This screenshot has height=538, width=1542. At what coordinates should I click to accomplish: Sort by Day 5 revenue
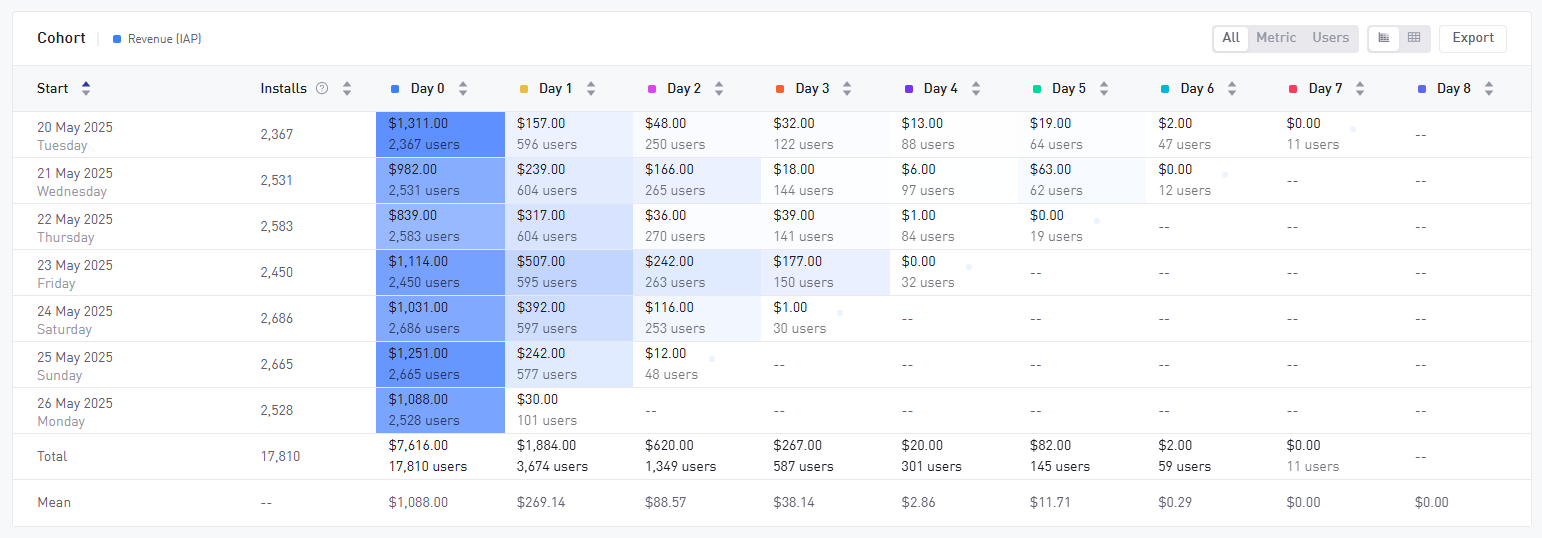pyautogui.click(x=1104, y=88)
